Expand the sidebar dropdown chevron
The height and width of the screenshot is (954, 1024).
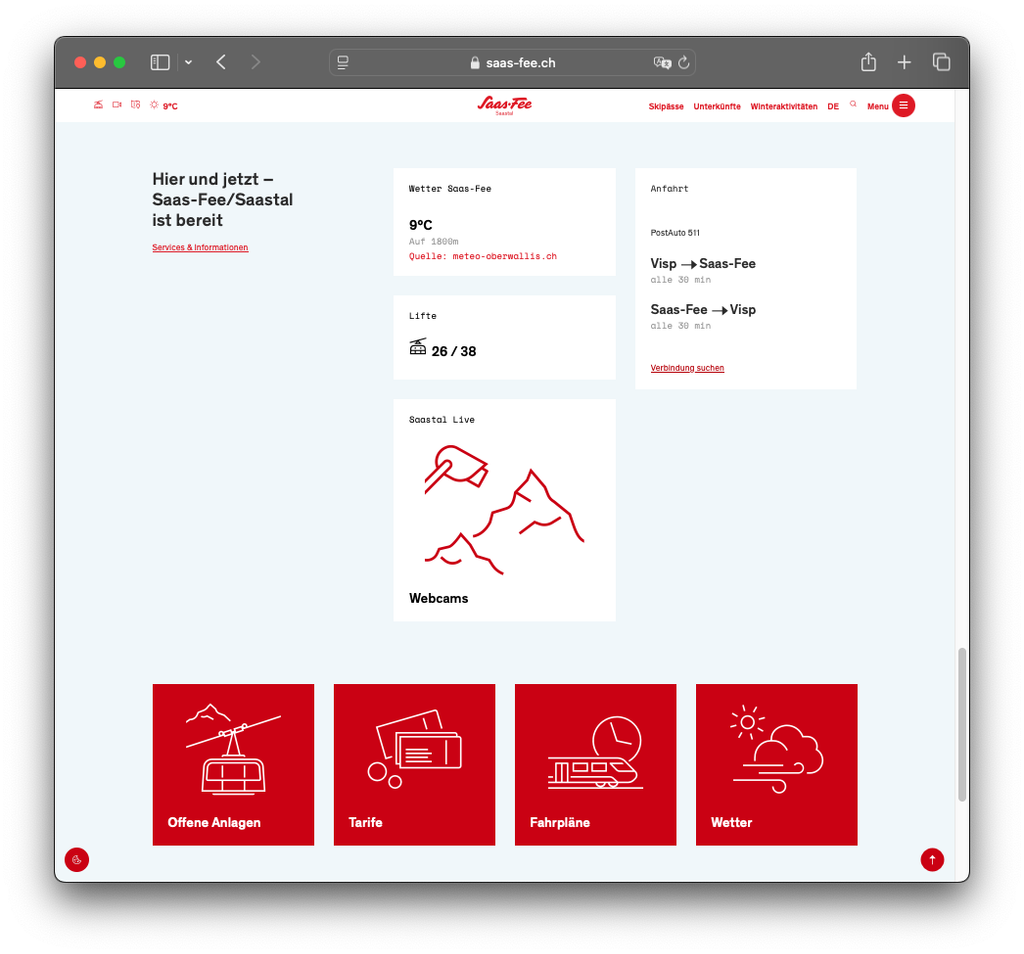point(188,62)
